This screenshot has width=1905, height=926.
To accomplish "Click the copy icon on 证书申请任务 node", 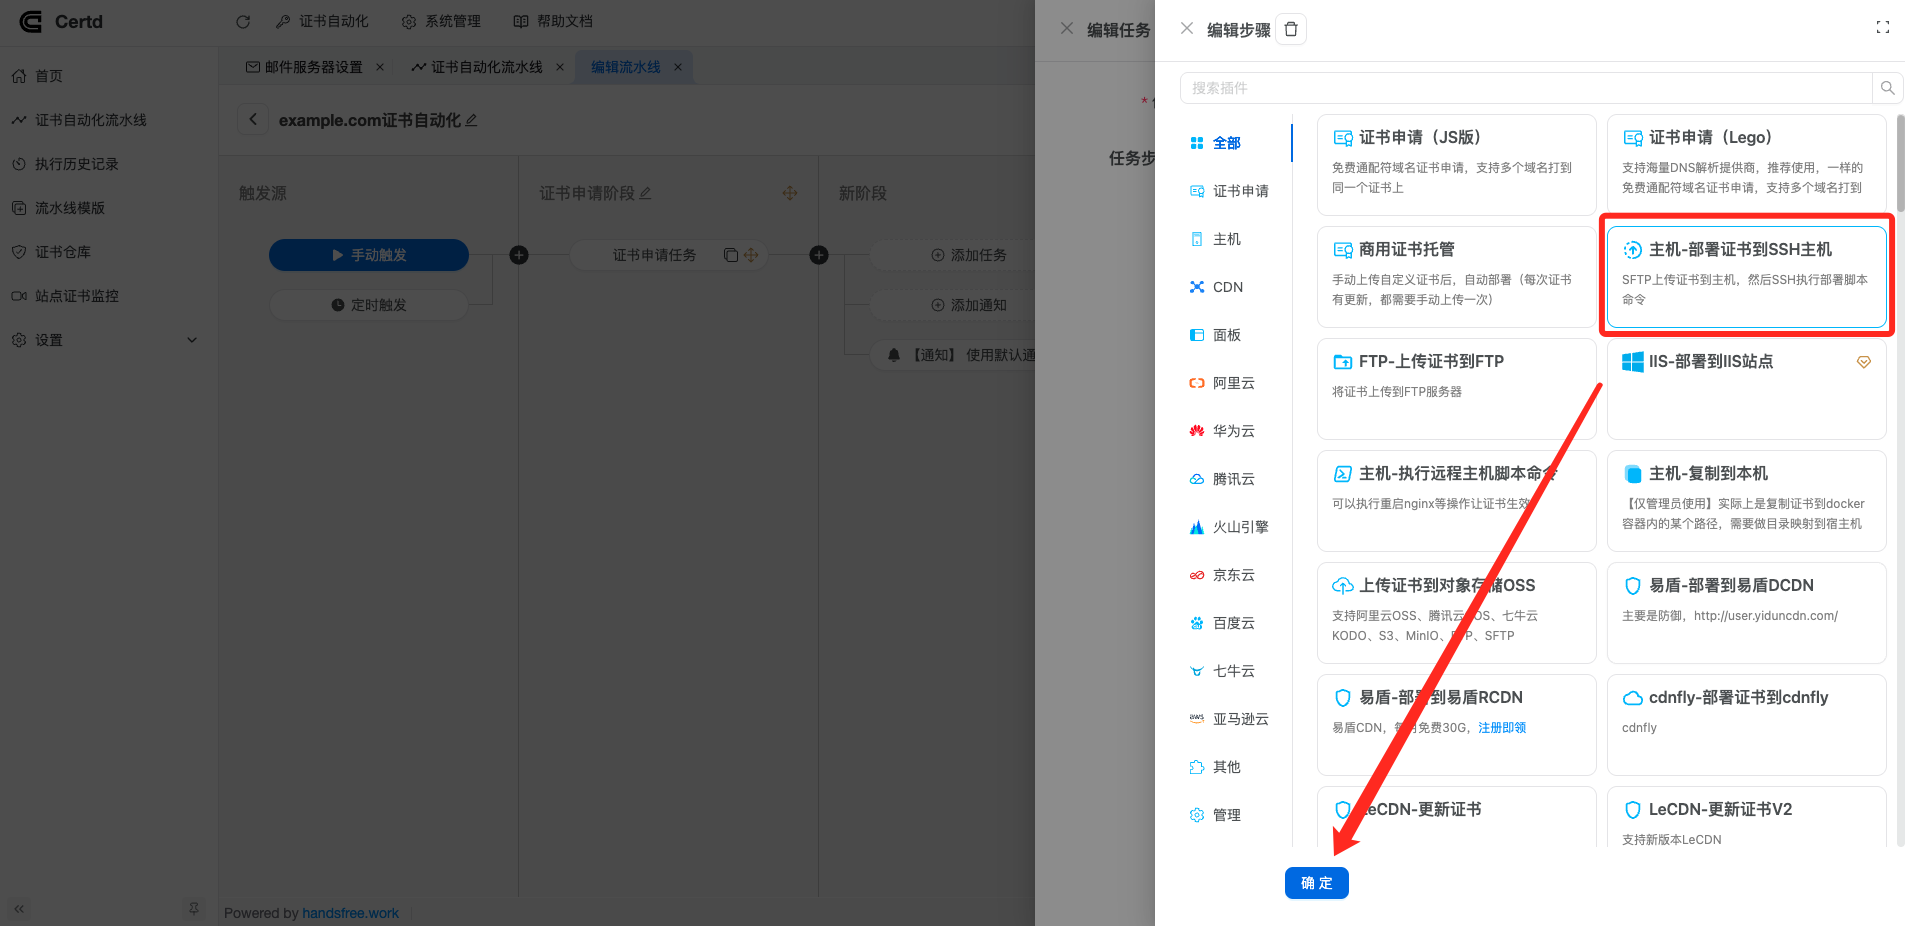I will (x=732, y=255).
